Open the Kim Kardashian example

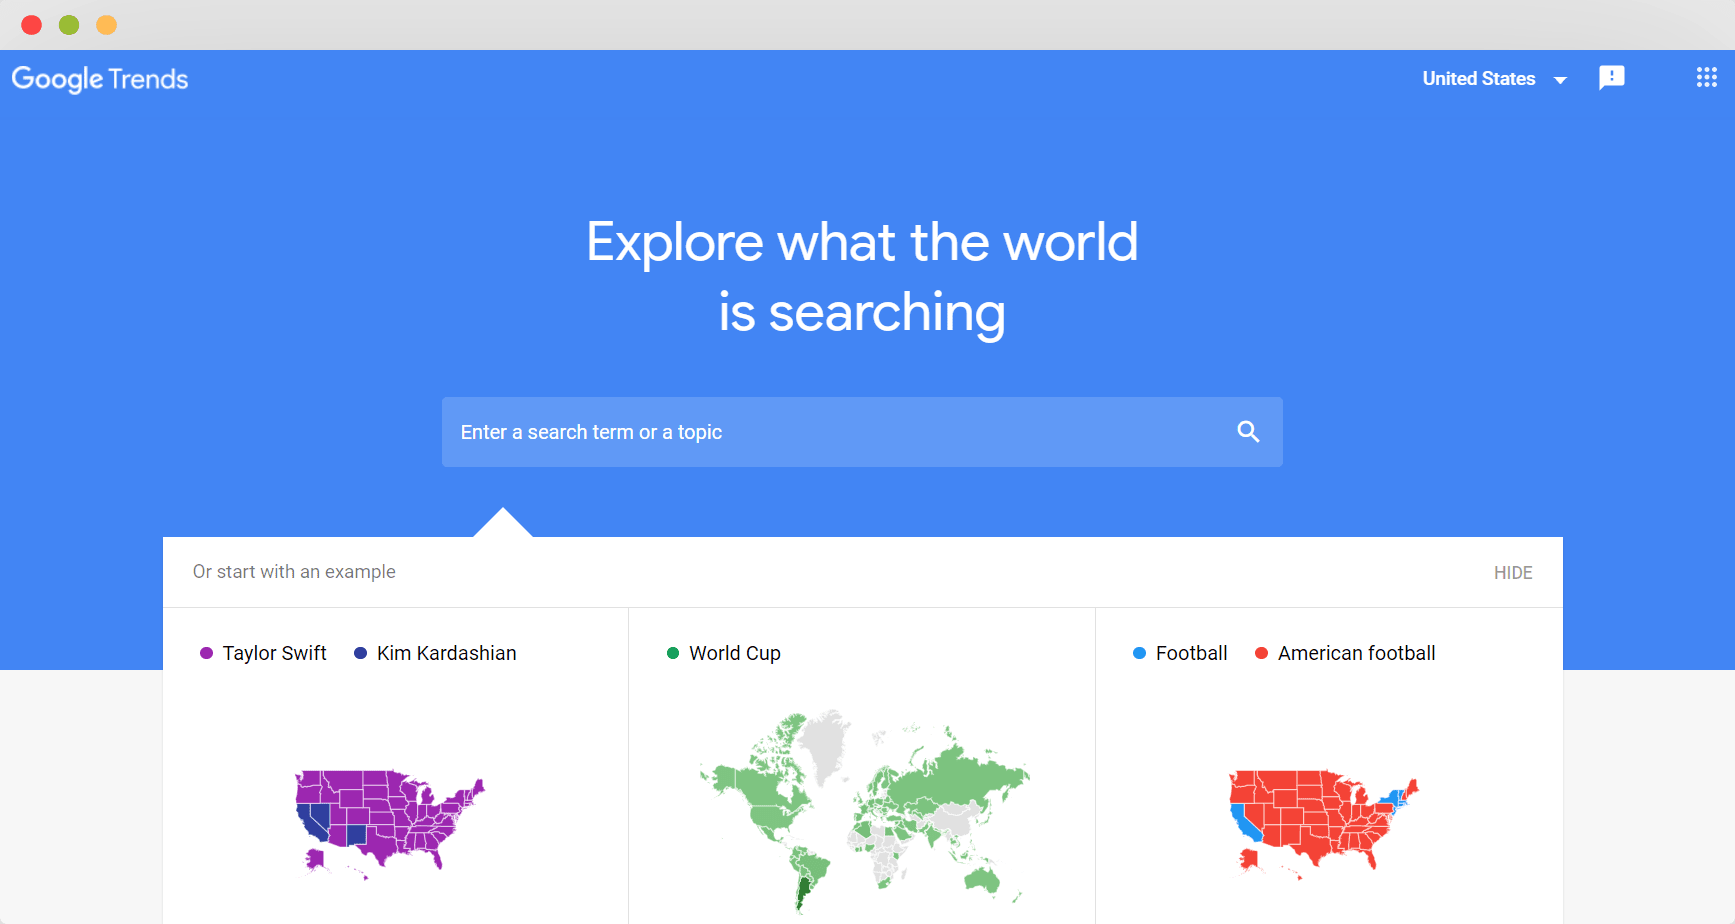coord(446,653)
